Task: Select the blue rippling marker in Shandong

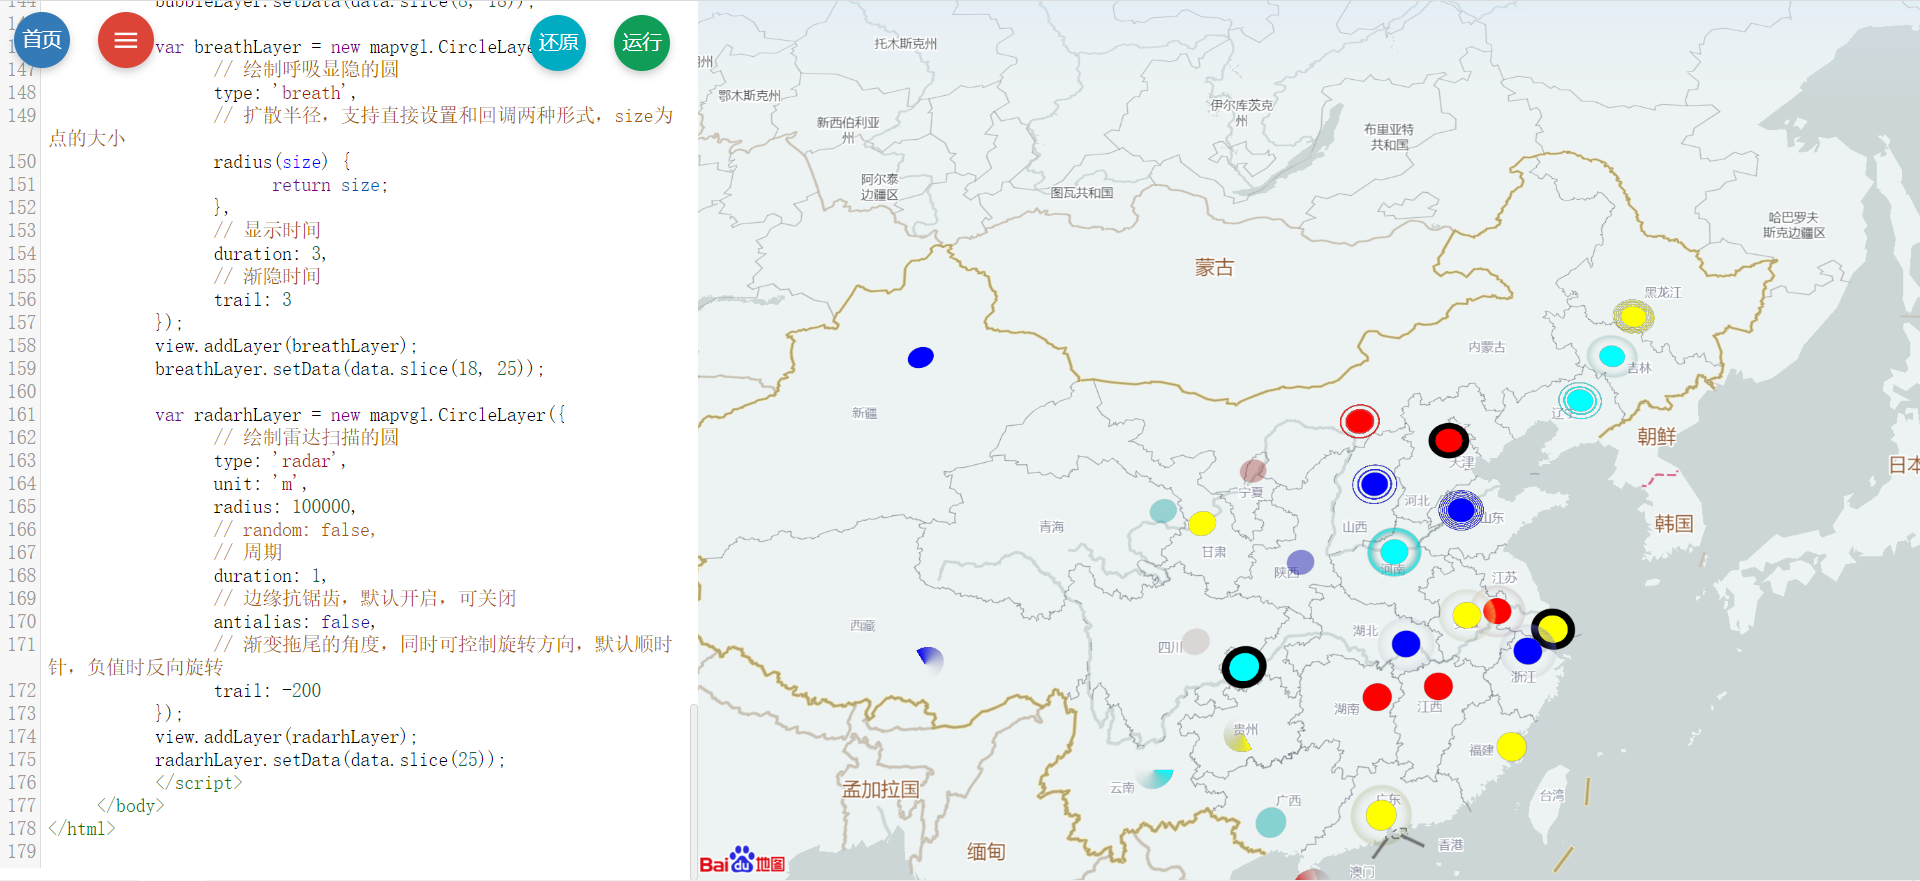Action: tap(1460, 510)
